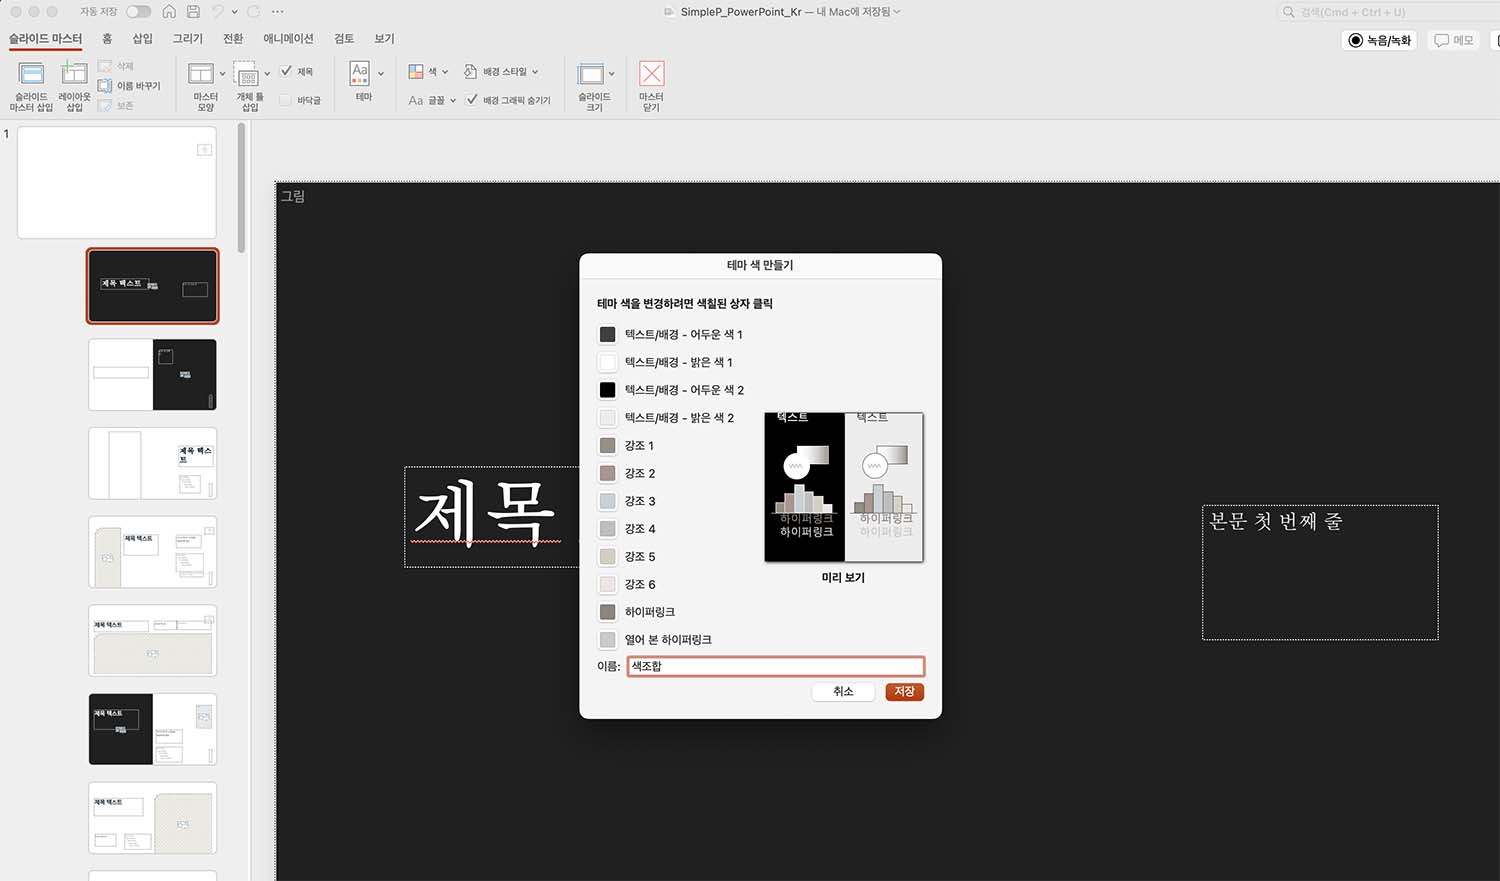Click the 글꼴 fonts Aa icon
Image resolution: width=1500 pixels, height=881 pixels.
tap(416, 100)
